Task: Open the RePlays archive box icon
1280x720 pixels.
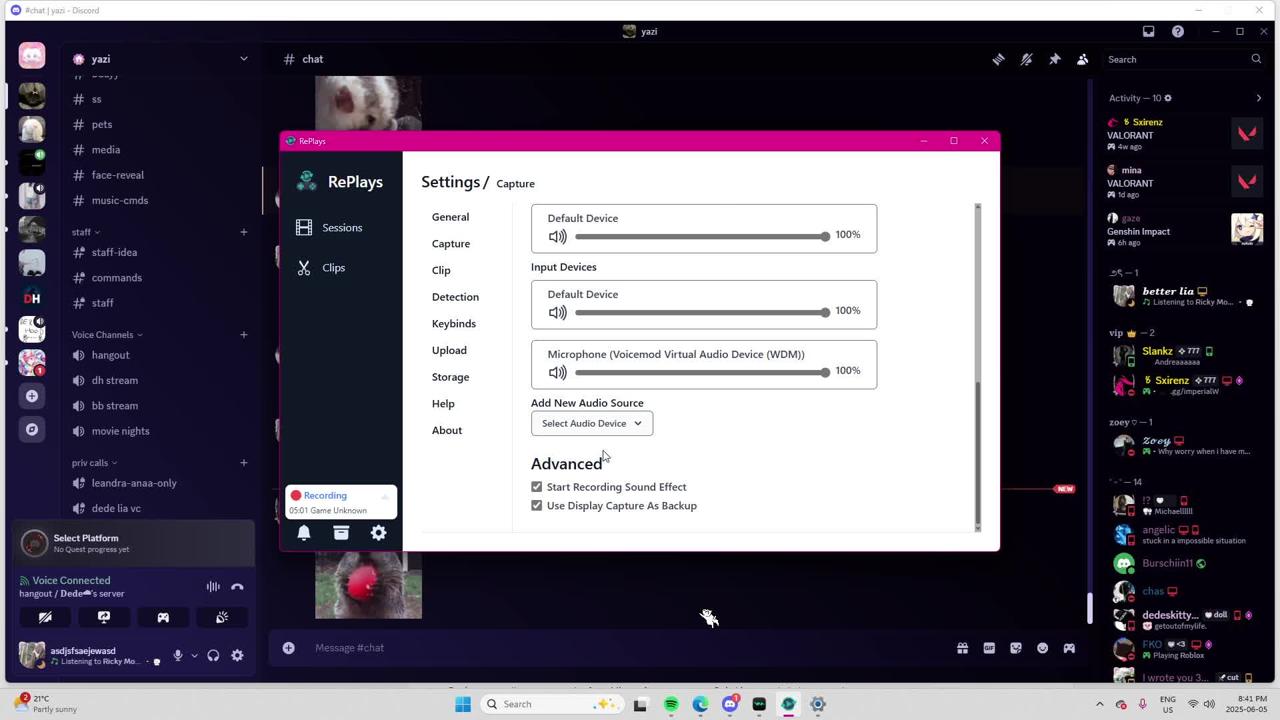Action: (341, 533)
